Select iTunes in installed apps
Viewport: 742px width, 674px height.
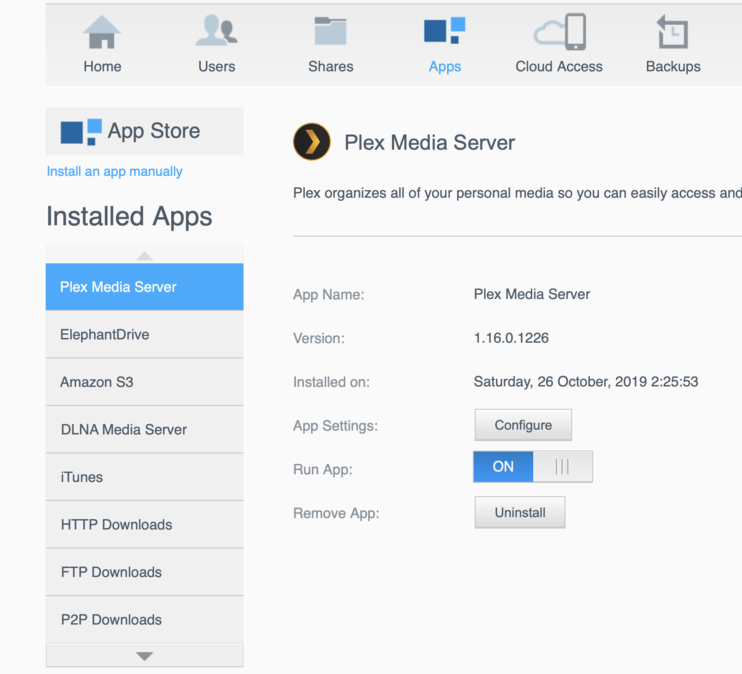coord(144,477)
